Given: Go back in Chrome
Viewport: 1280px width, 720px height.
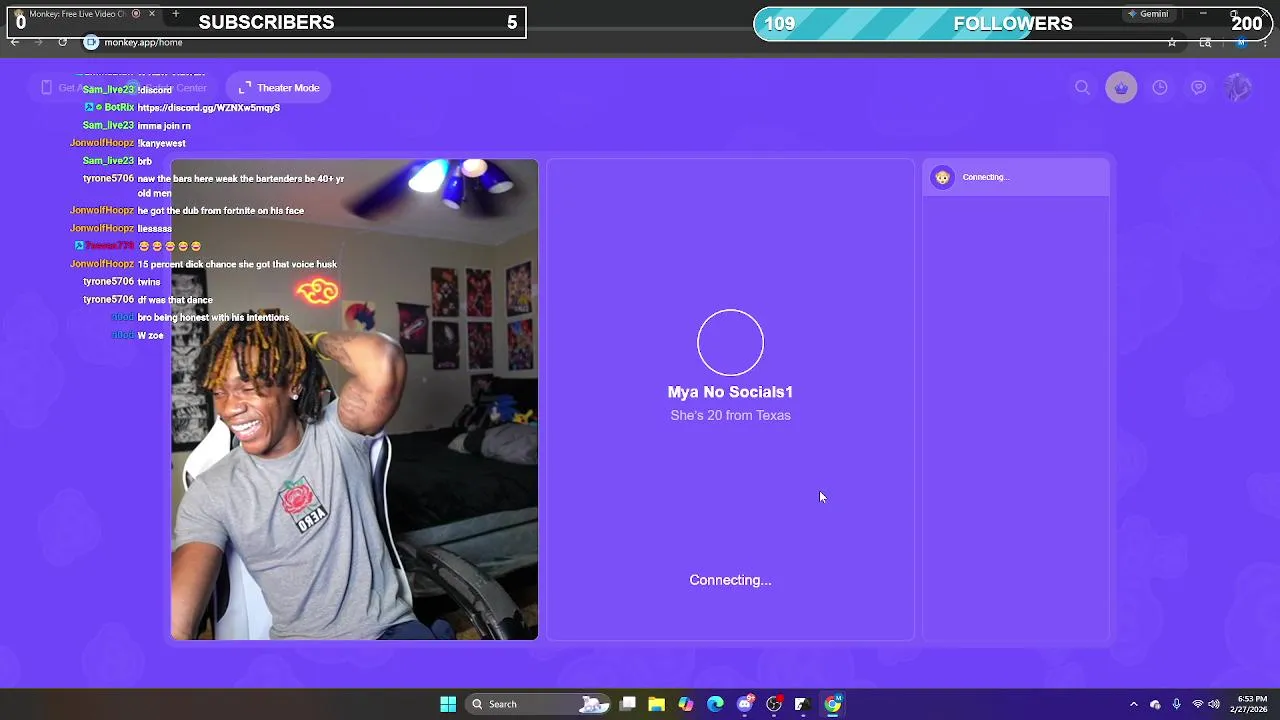Looking at the screenshot, I should (x=15, y=42).
